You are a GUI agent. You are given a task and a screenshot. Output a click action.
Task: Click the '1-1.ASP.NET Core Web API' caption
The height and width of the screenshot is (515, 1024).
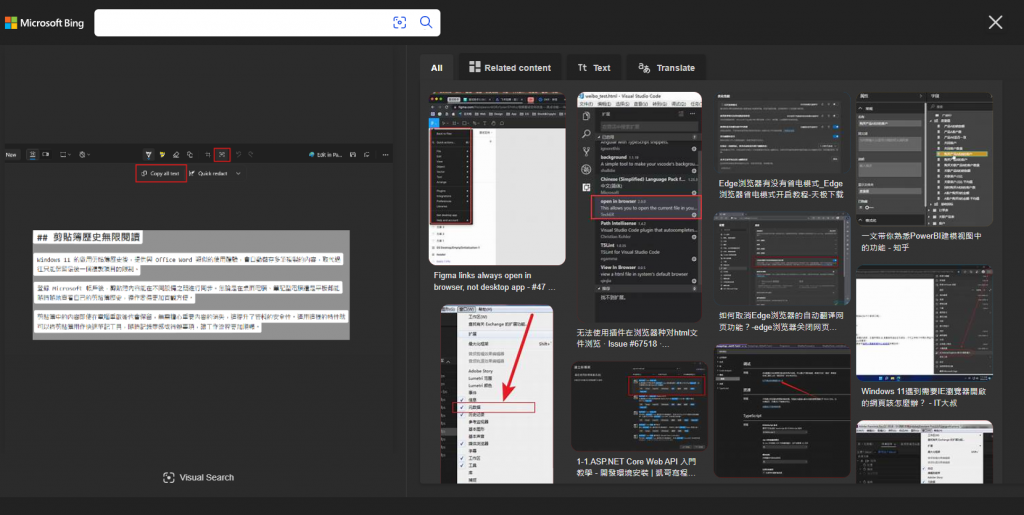(x=637, y=467)
